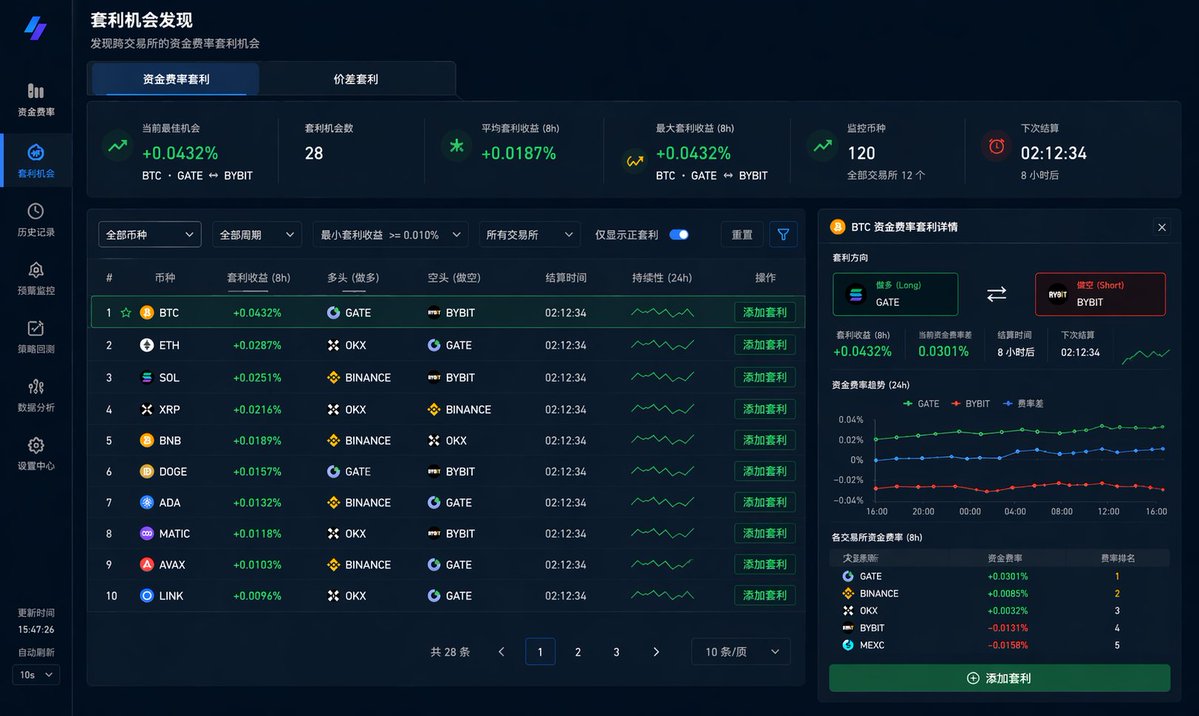Open the 10s auto refresh dropdown

tap(36, 675)
